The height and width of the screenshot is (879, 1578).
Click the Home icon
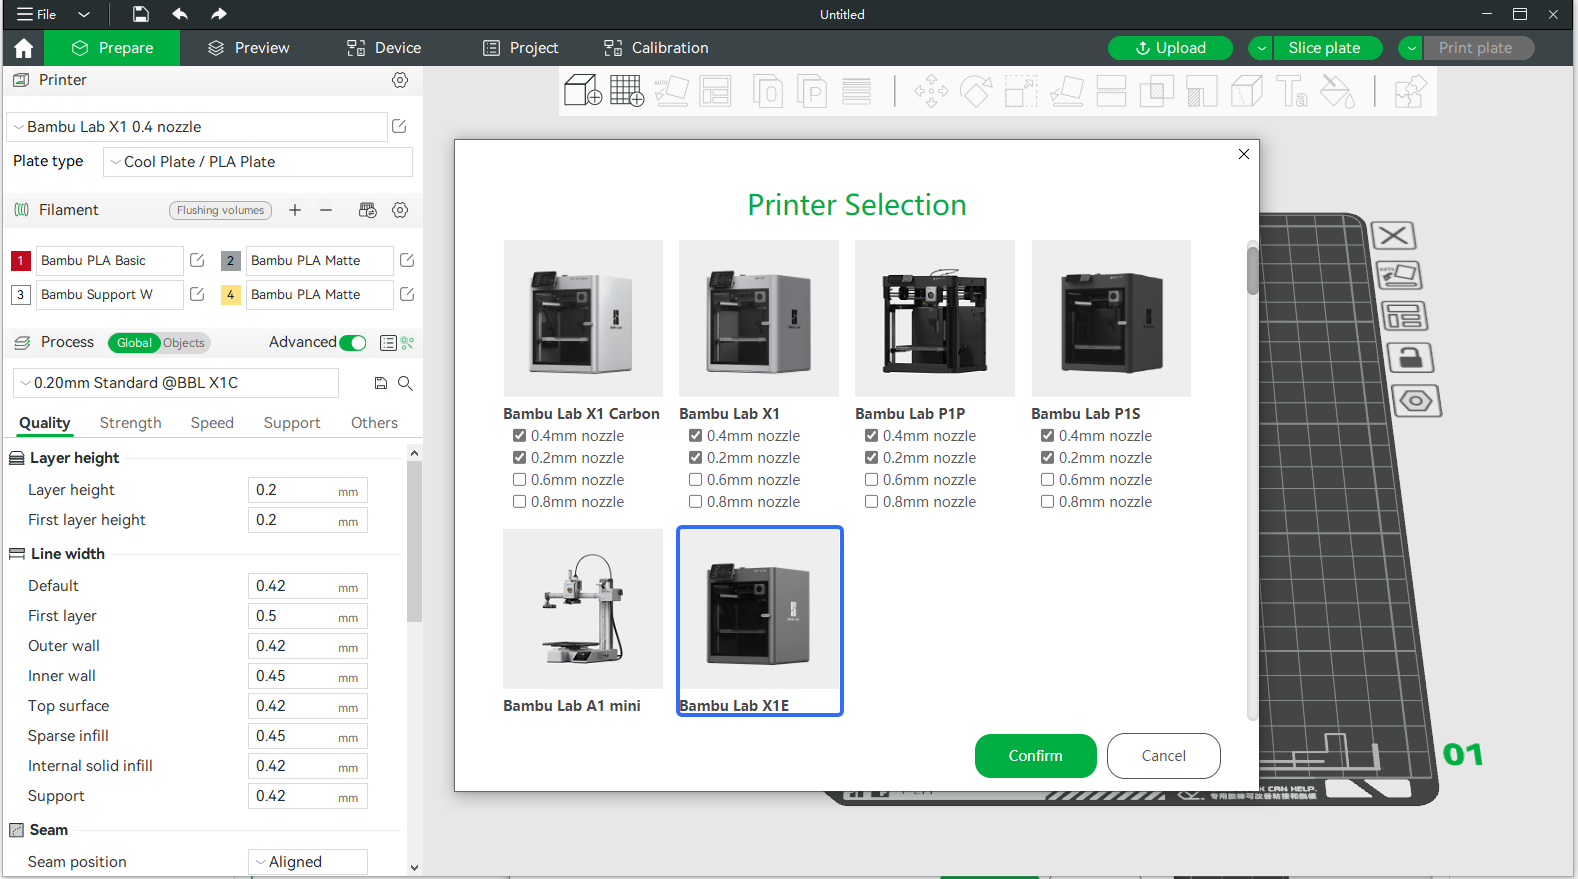[24, 48]
